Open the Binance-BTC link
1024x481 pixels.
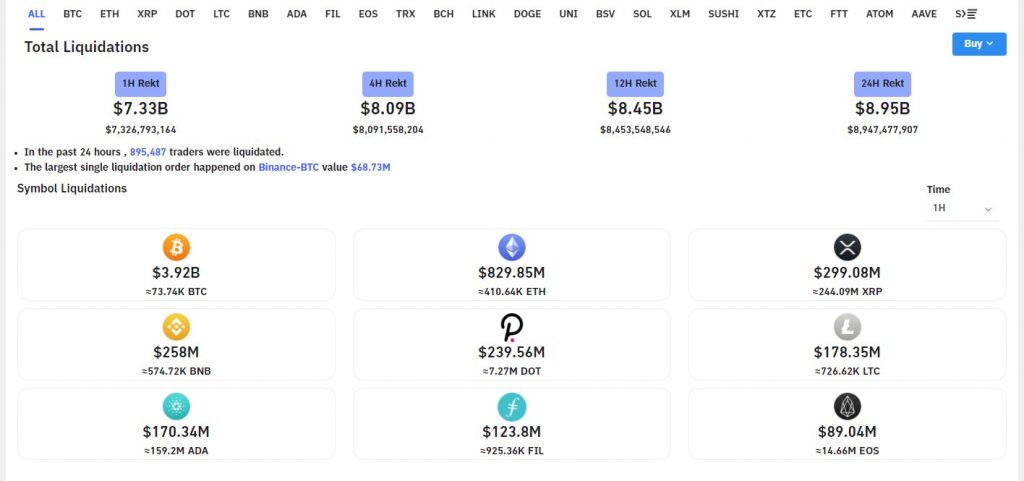click(289, 167)
